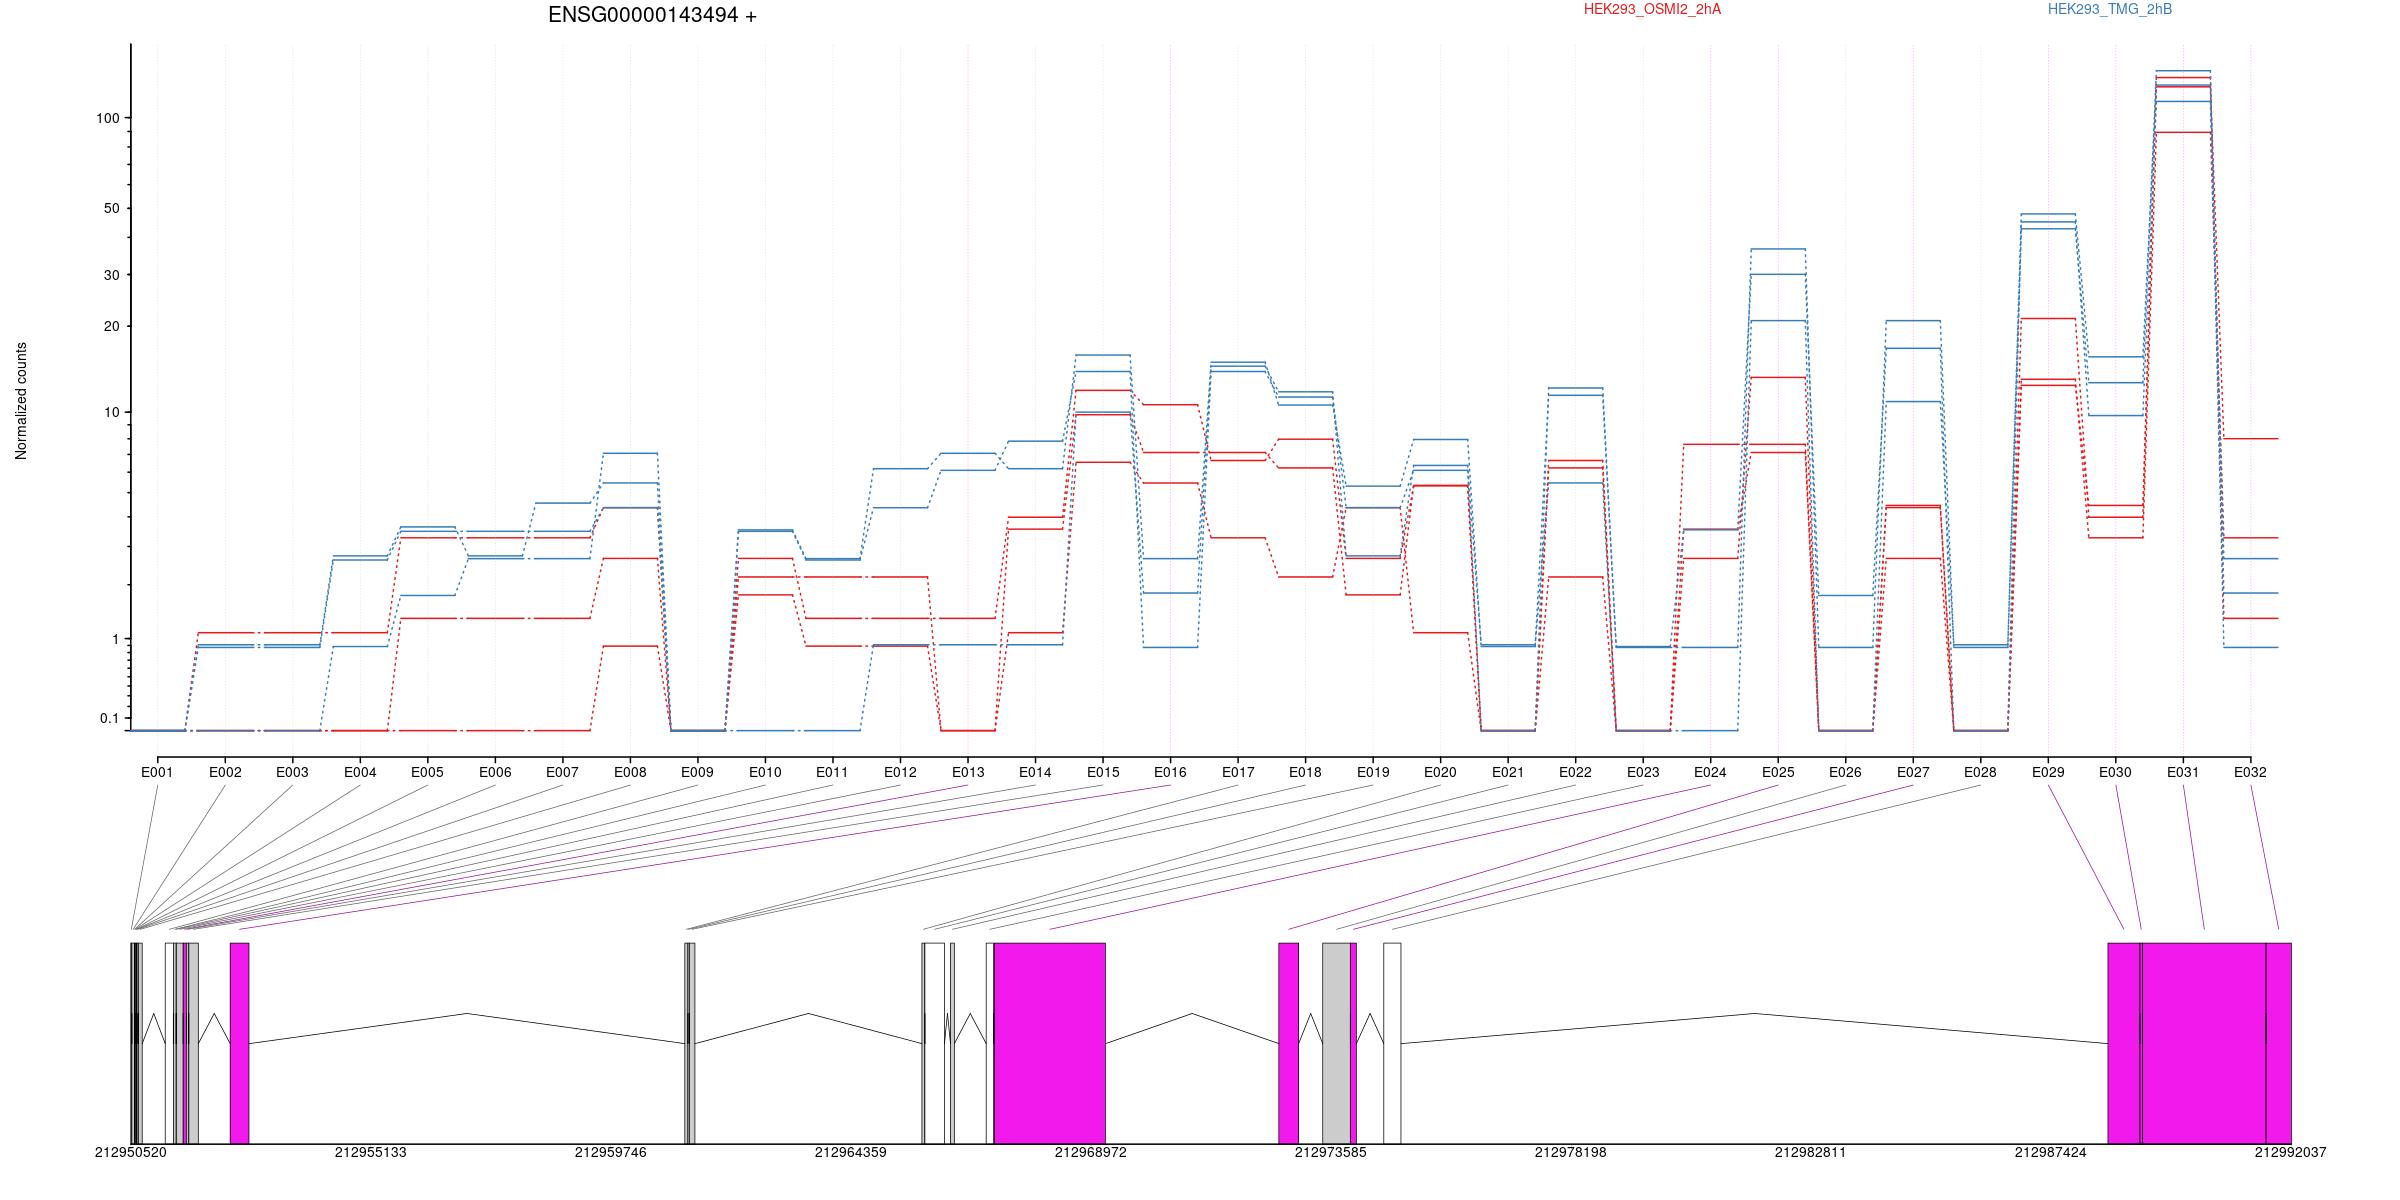Click the gene title ENSG00000143494 +
This screenshot has width=2400, height=1200.
pos(652,15)
